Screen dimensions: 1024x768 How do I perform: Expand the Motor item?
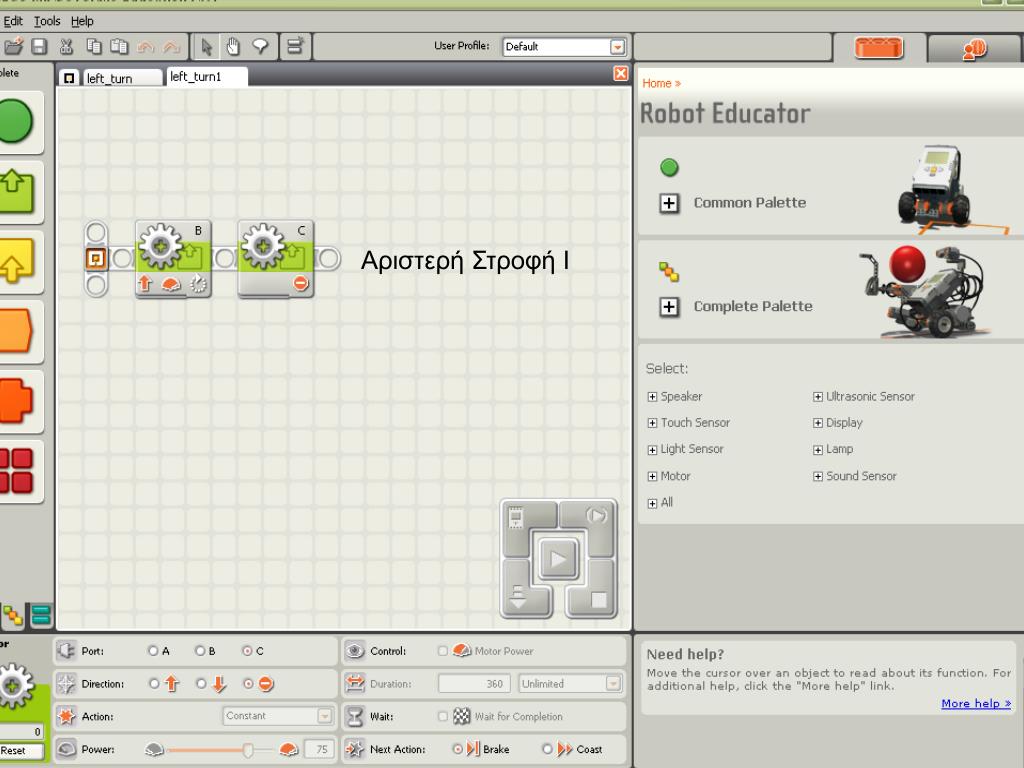(652, 477)
